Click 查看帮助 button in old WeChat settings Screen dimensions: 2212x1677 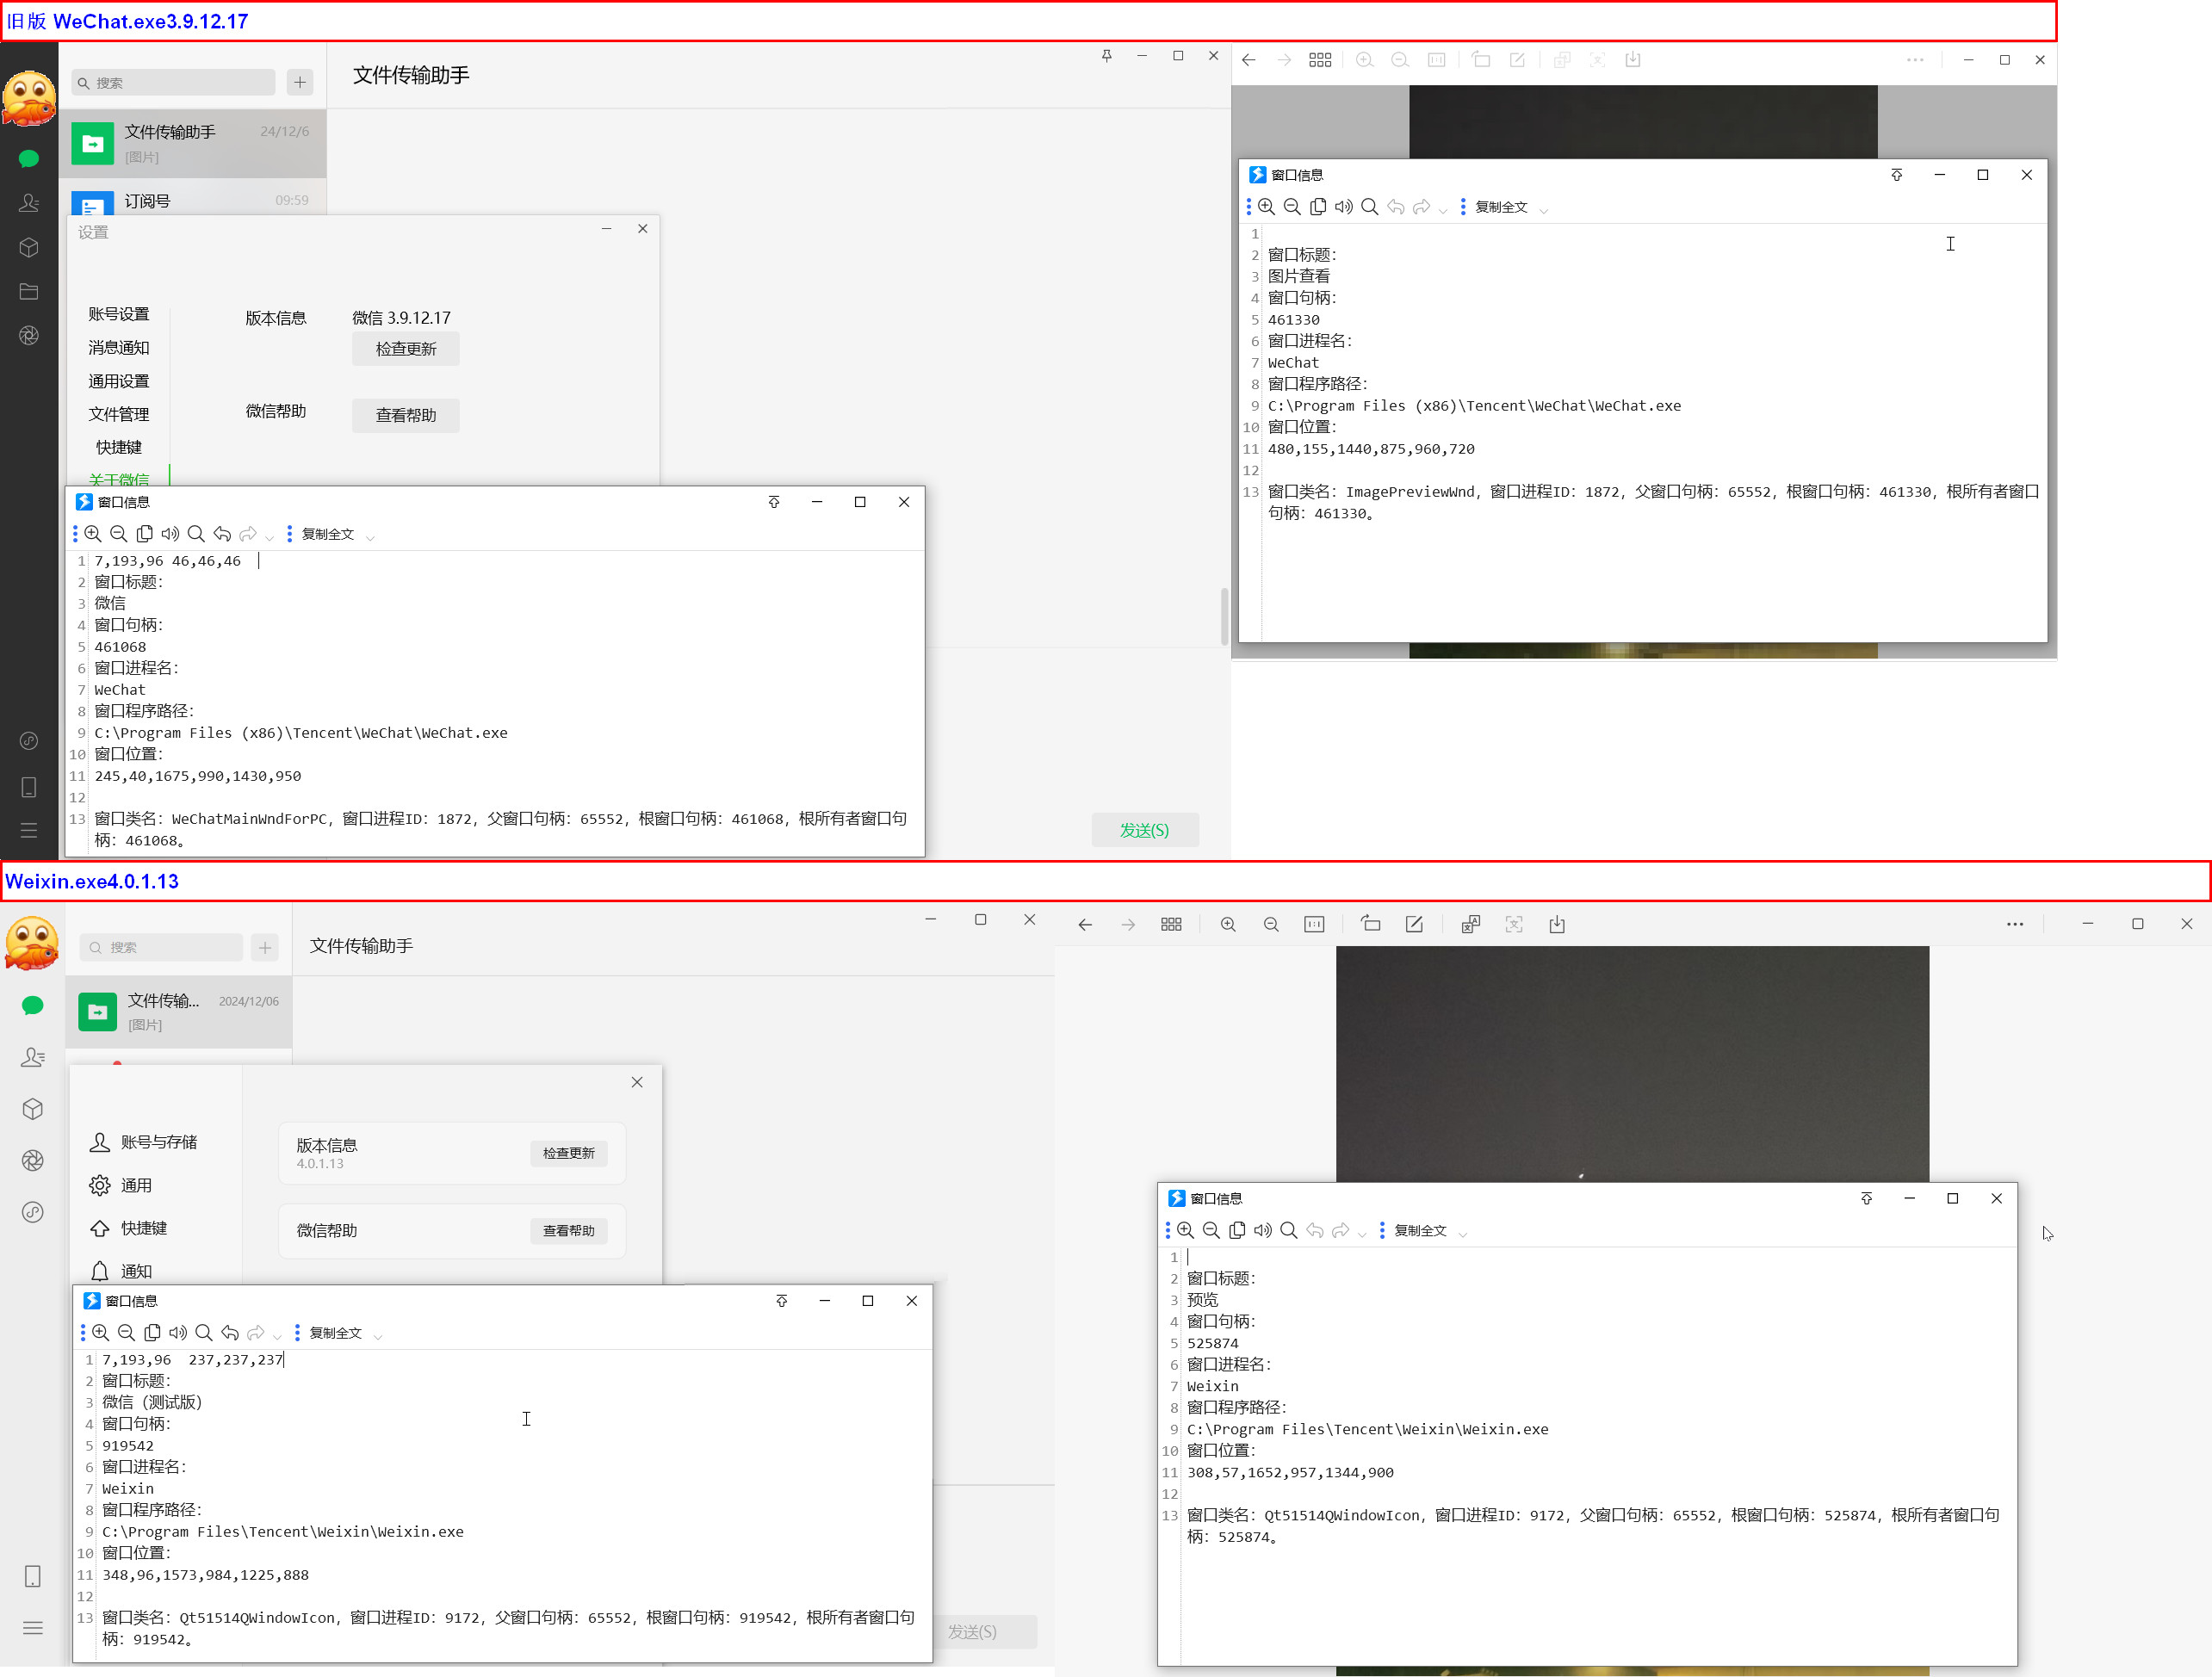406,415
